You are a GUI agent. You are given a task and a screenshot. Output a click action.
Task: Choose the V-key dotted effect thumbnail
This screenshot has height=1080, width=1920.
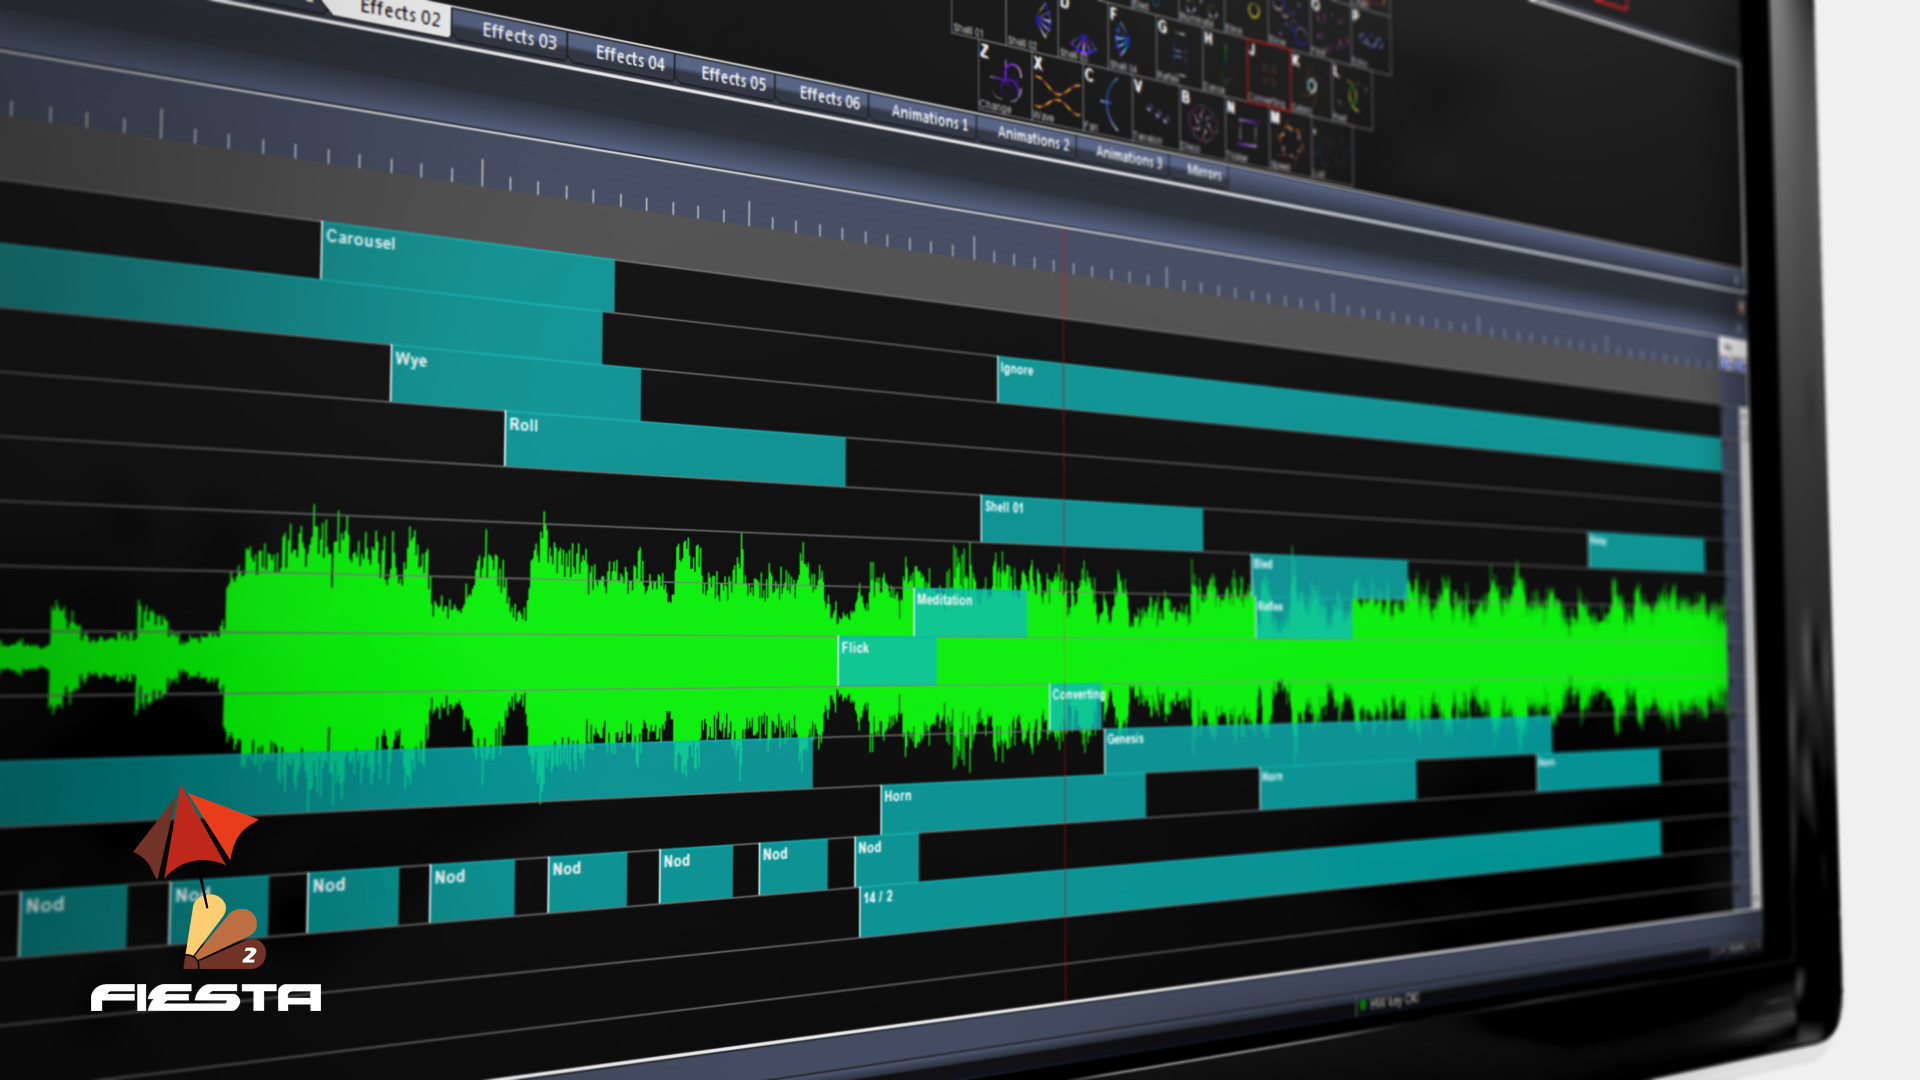click(1154, 110)
